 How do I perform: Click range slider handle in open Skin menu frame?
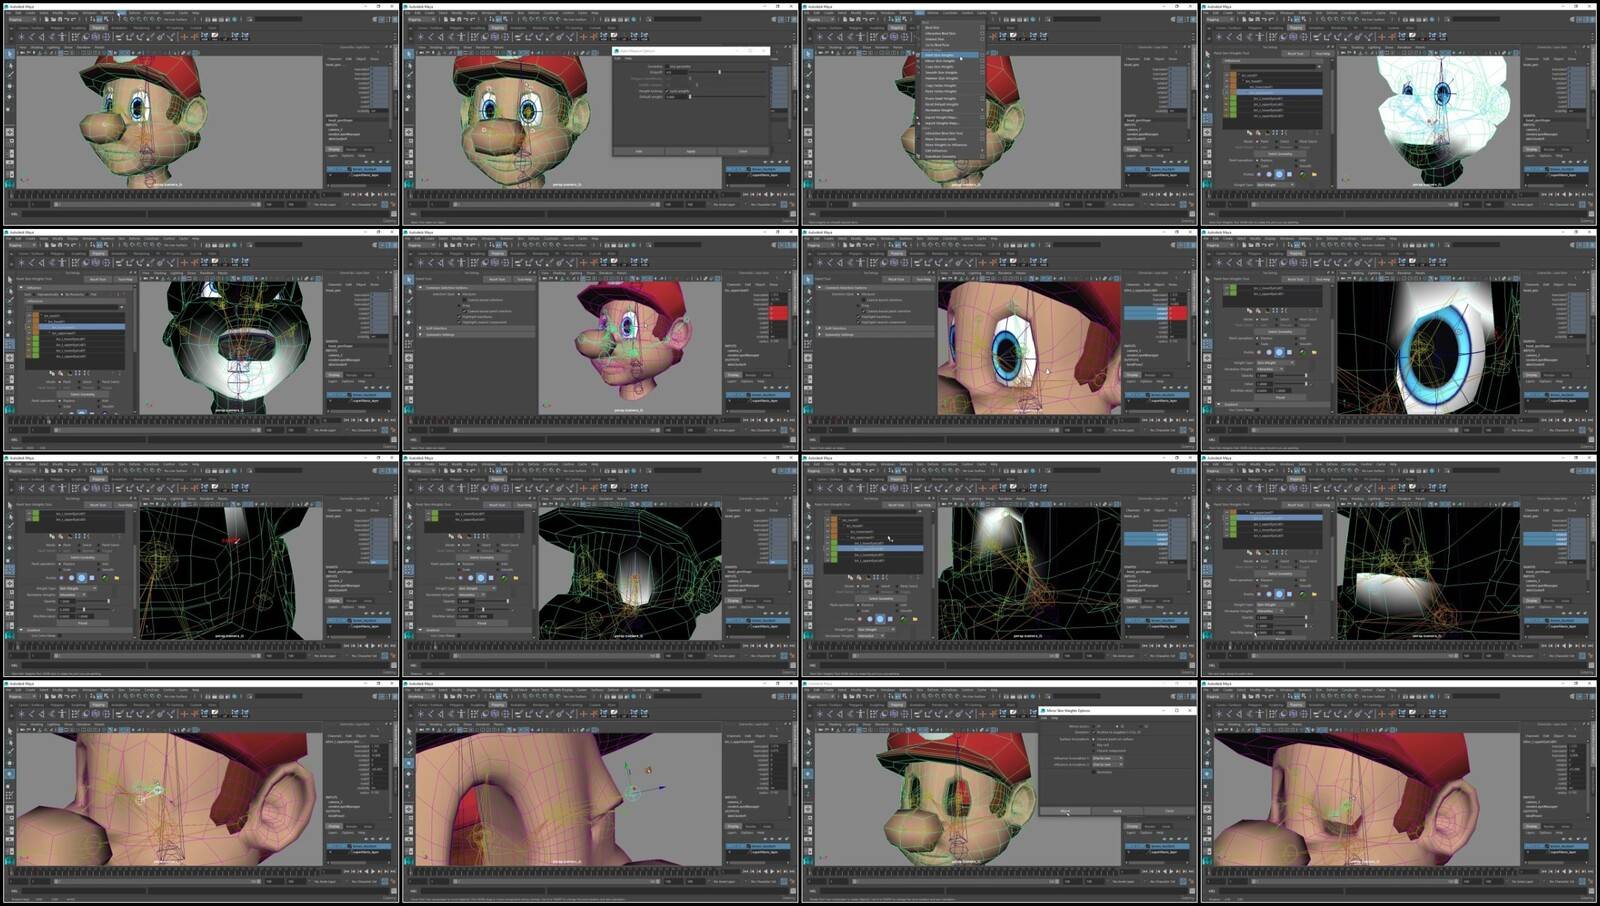pyautogui.click(x=854, y=204)
